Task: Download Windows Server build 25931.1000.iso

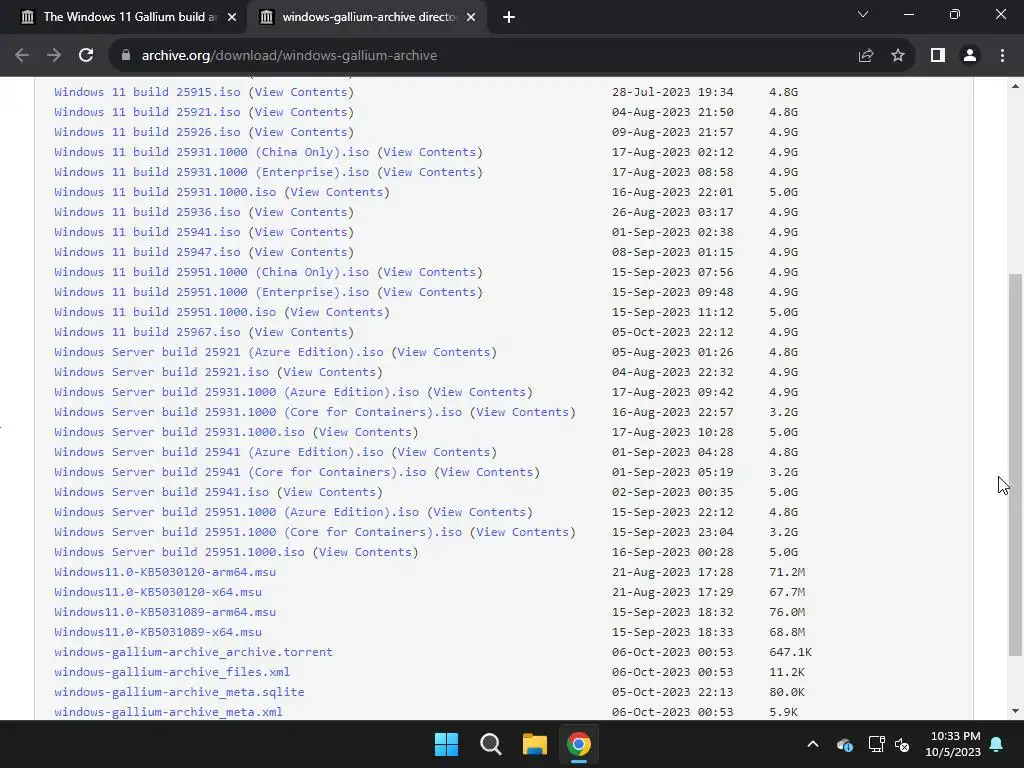Action: [180, 432]
